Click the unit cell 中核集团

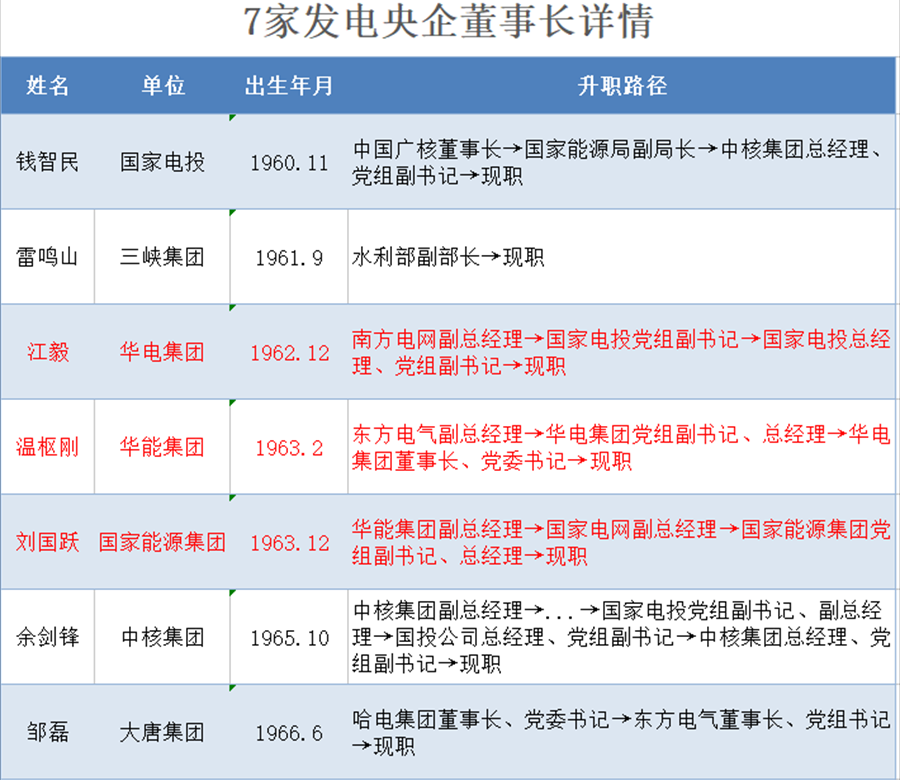pos(162,637)
